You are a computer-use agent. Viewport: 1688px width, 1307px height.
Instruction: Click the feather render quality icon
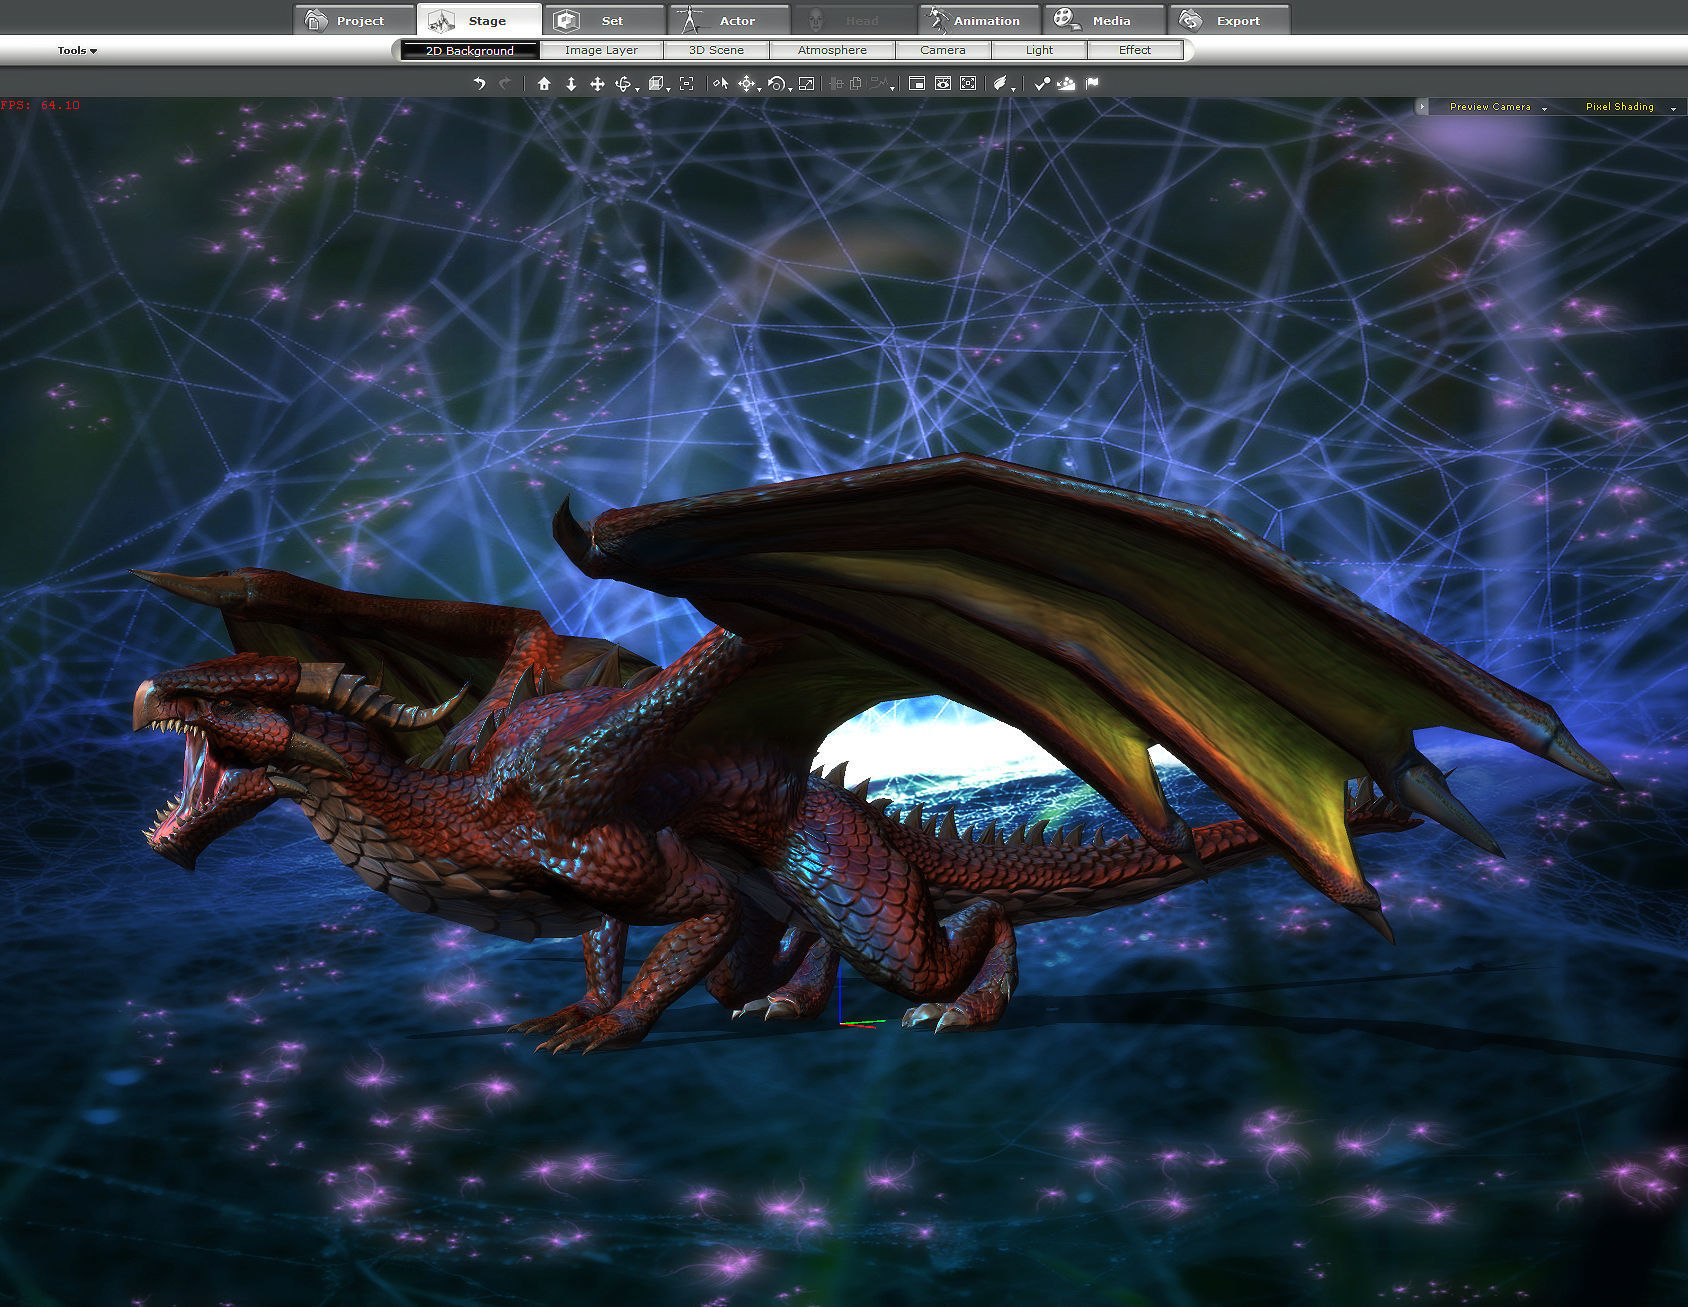[x=1000, y=84]
